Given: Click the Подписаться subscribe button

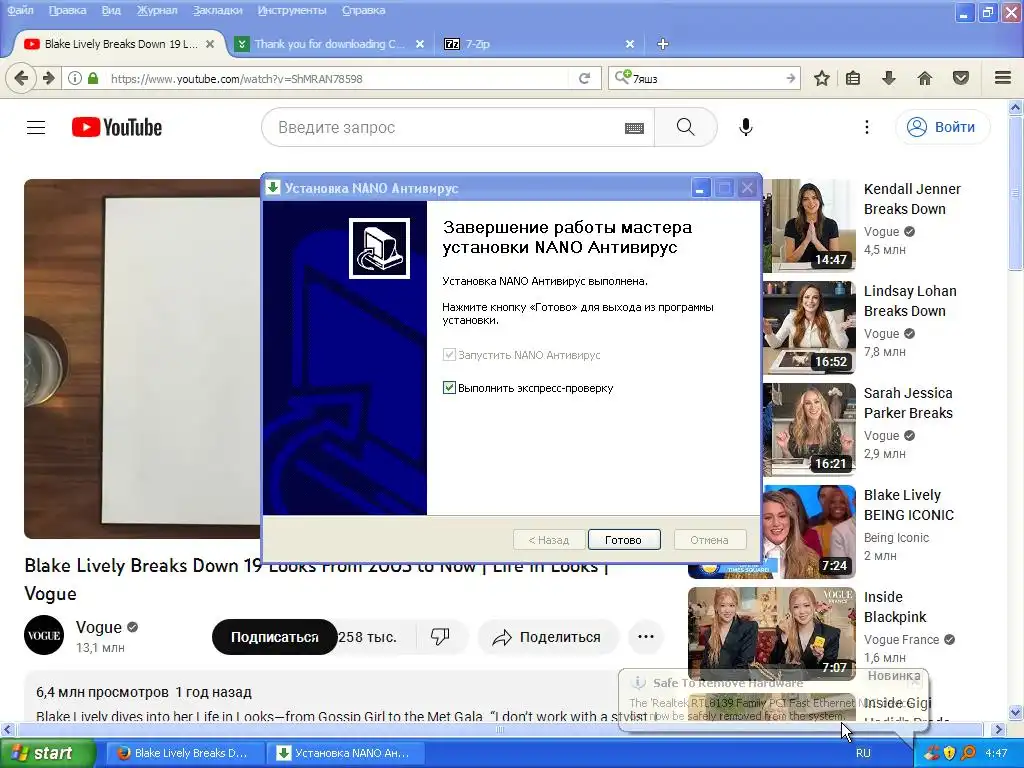Looking at the screenshot, I should (x=274, y=637).
